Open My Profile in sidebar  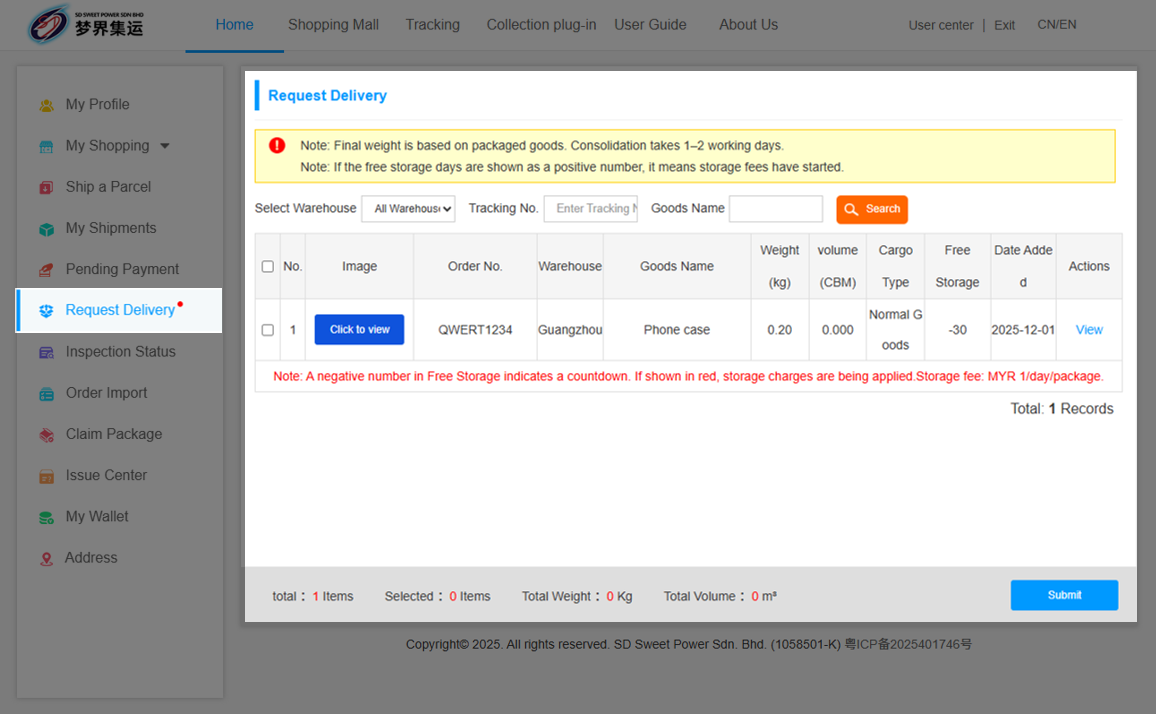[97, 105]
